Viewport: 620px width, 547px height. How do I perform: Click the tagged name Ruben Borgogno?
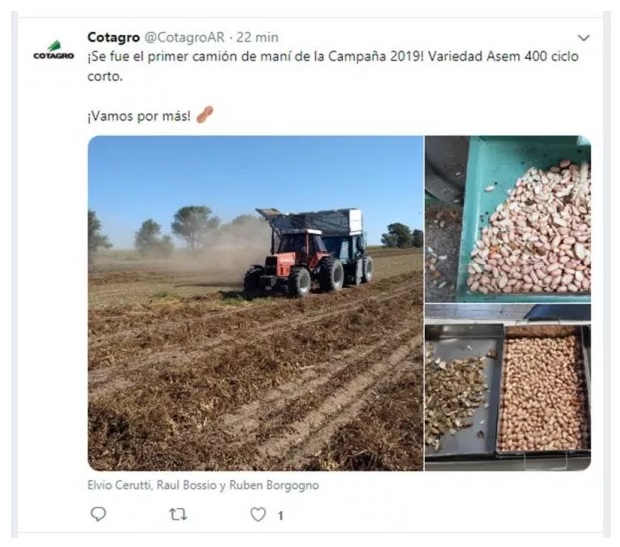point(274,485)
